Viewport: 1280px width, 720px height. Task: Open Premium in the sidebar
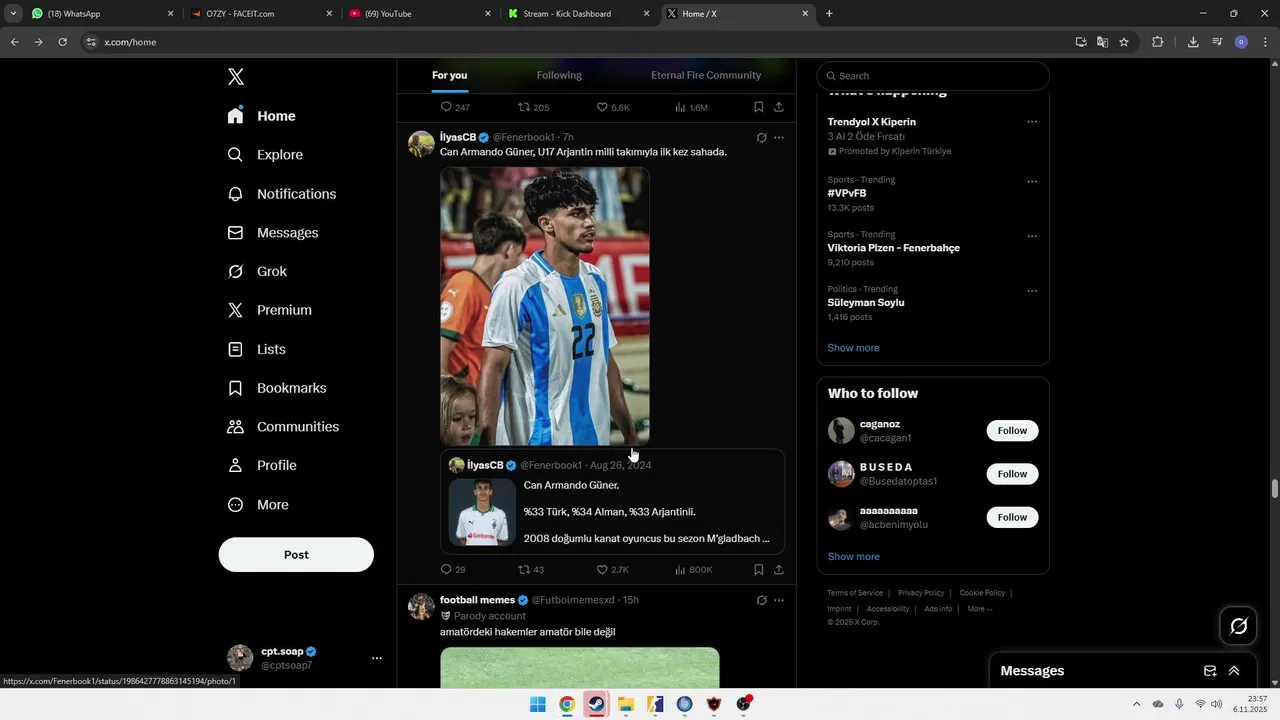click(270, 310)
